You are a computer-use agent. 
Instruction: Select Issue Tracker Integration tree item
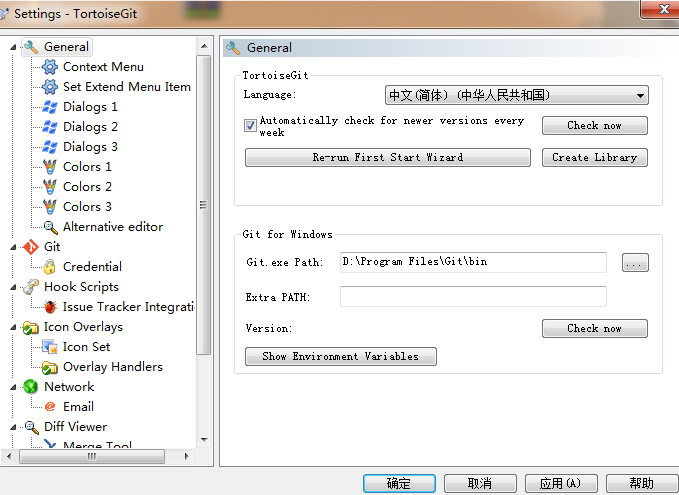[129, 307]
